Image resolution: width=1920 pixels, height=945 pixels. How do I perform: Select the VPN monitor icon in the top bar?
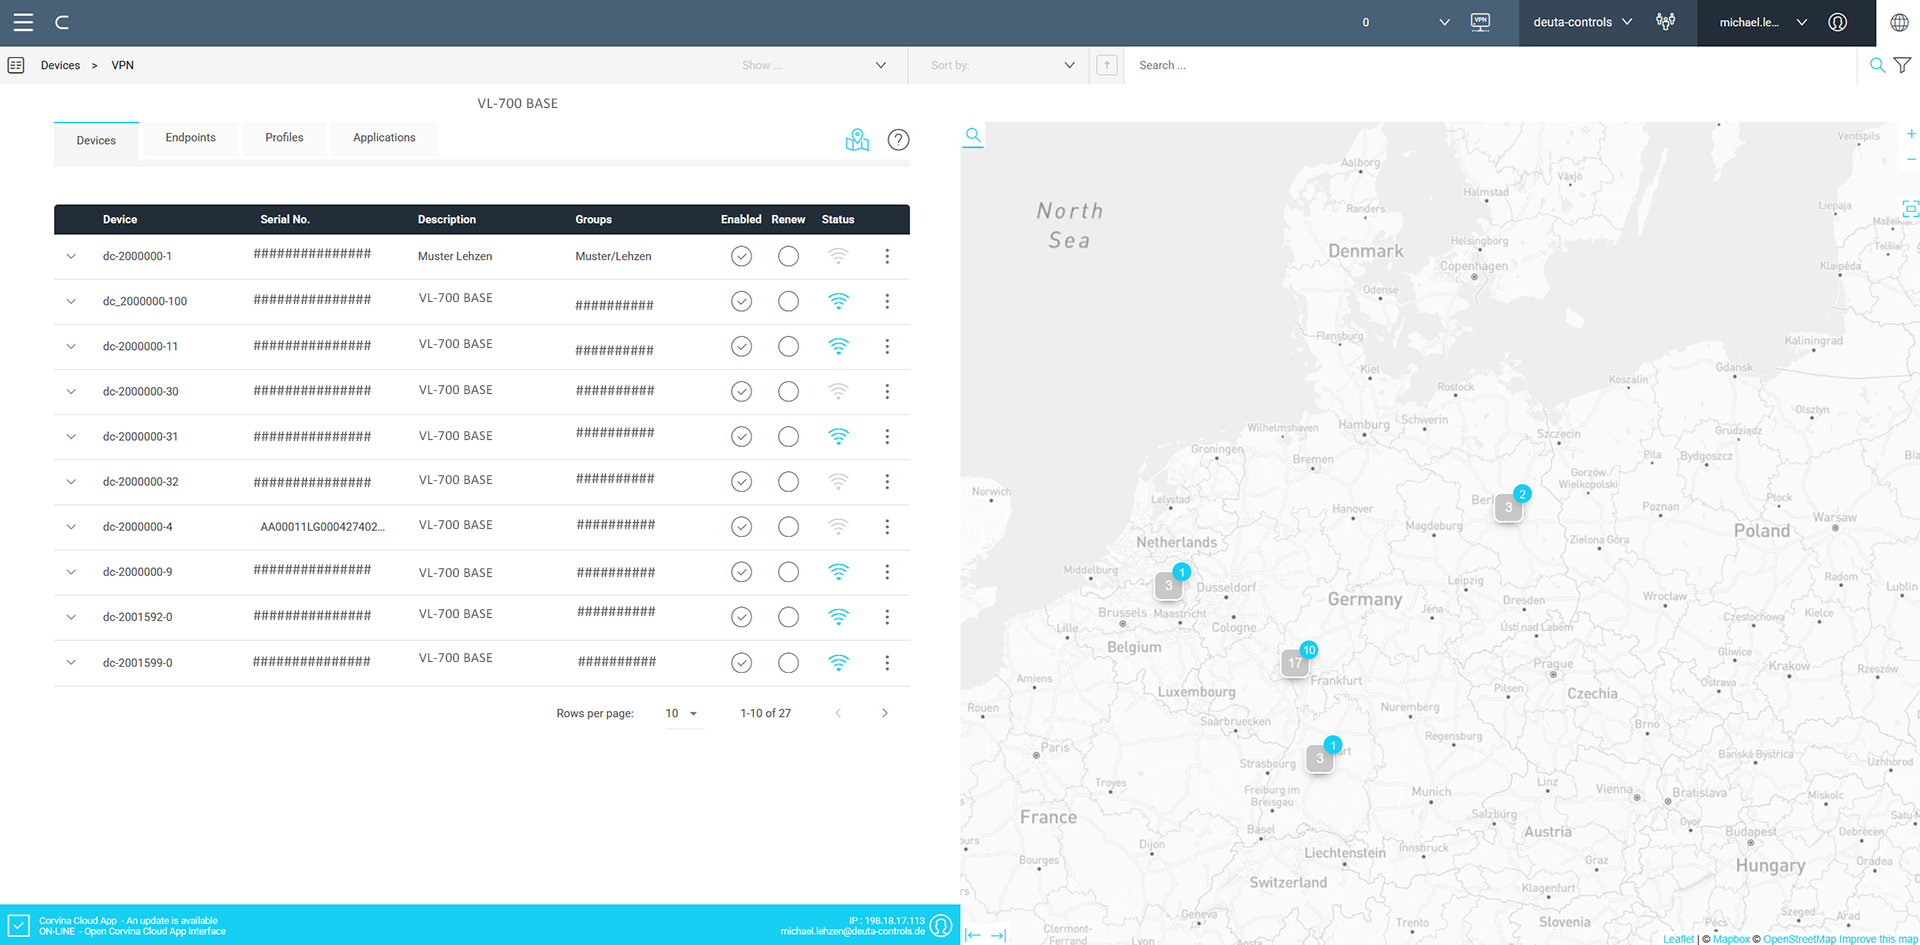pos(1481,21)
